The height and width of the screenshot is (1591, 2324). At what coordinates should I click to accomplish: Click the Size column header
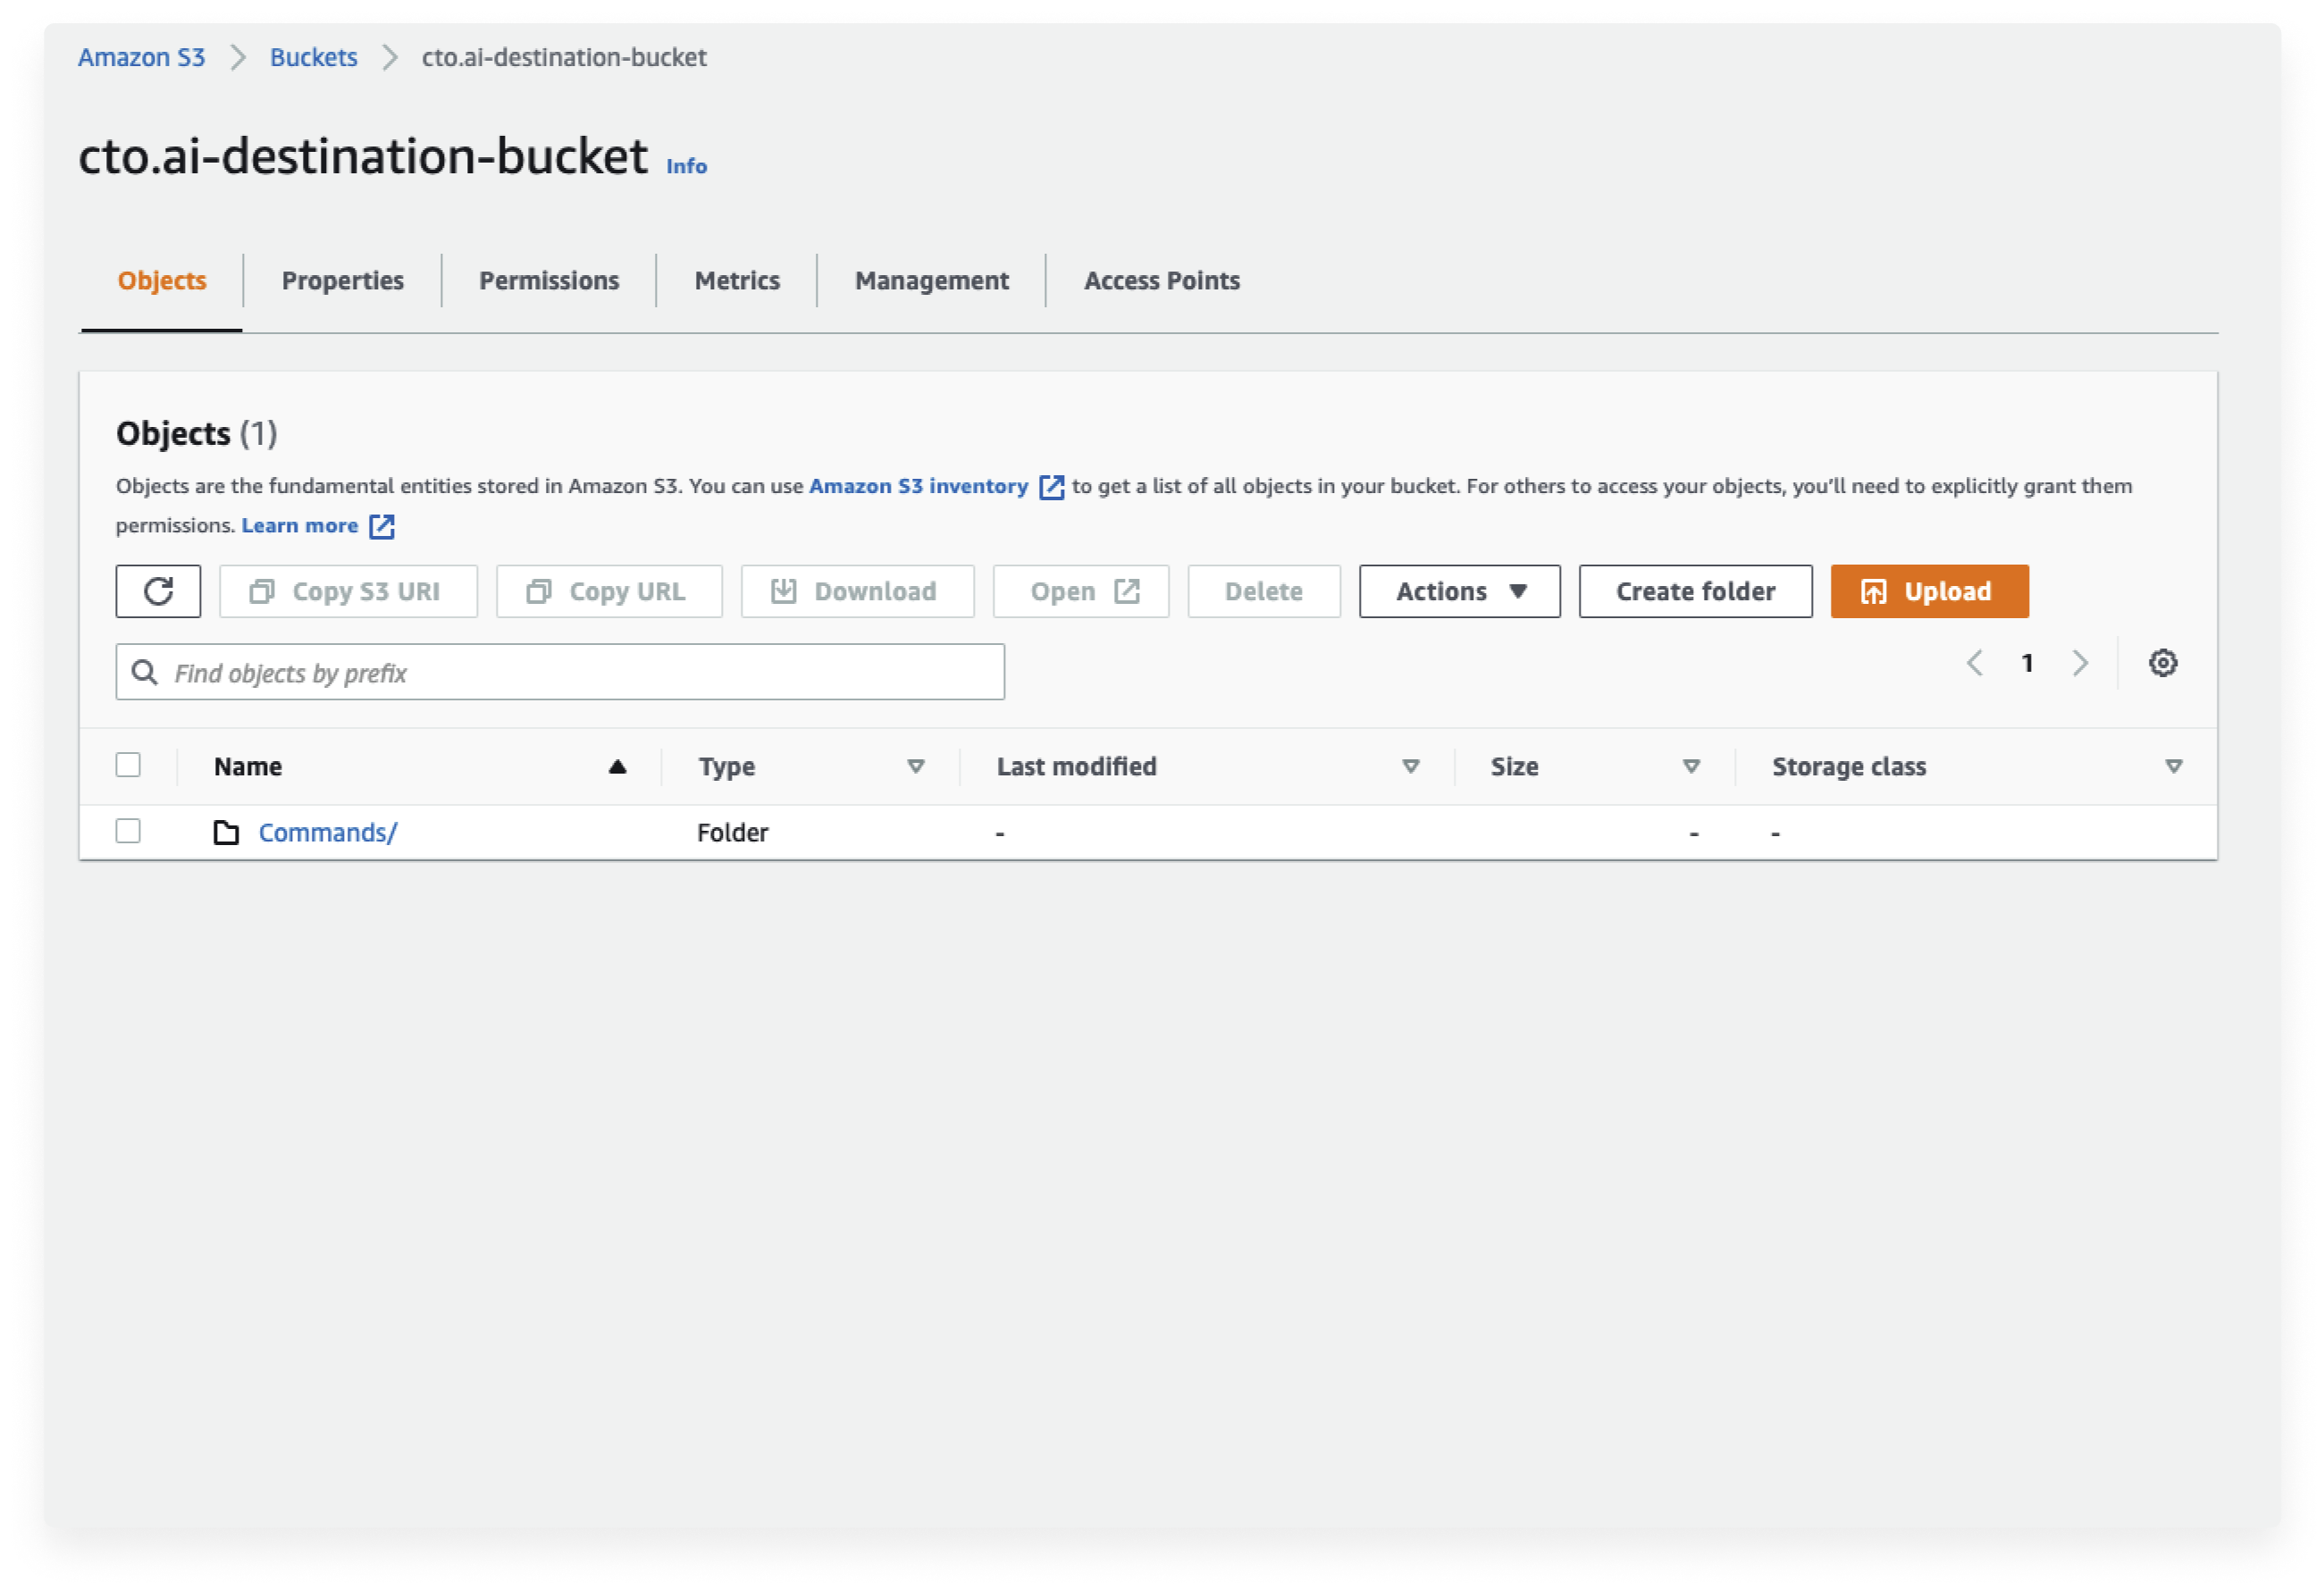1515,767
